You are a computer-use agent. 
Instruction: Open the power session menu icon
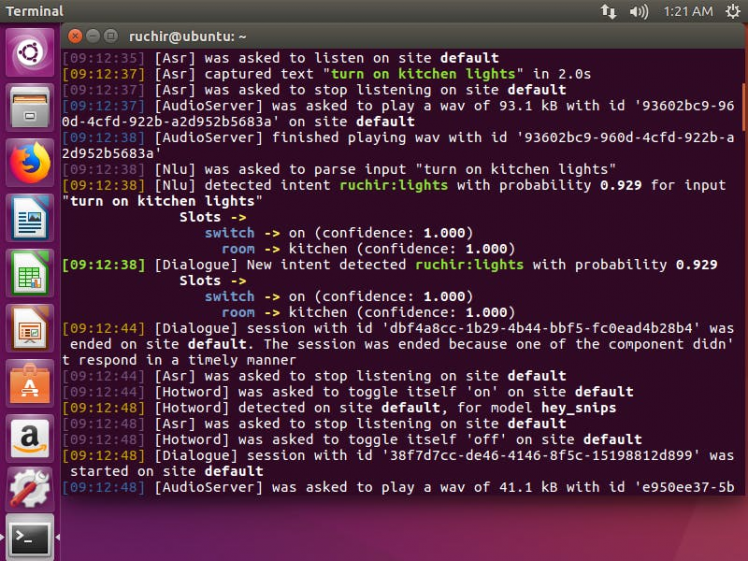[733, 11]
